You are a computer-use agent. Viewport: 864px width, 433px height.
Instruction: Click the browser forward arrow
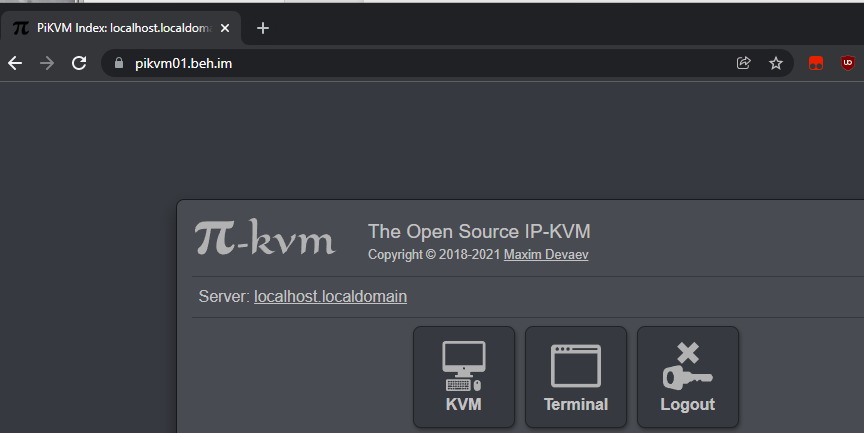[46, 63]
